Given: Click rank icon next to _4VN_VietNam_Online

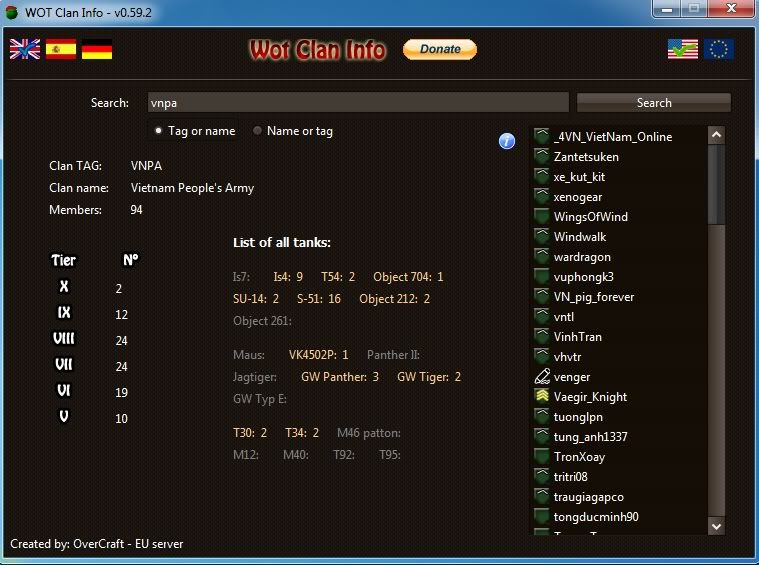Looking at the screenshot, I should (542, 136).
